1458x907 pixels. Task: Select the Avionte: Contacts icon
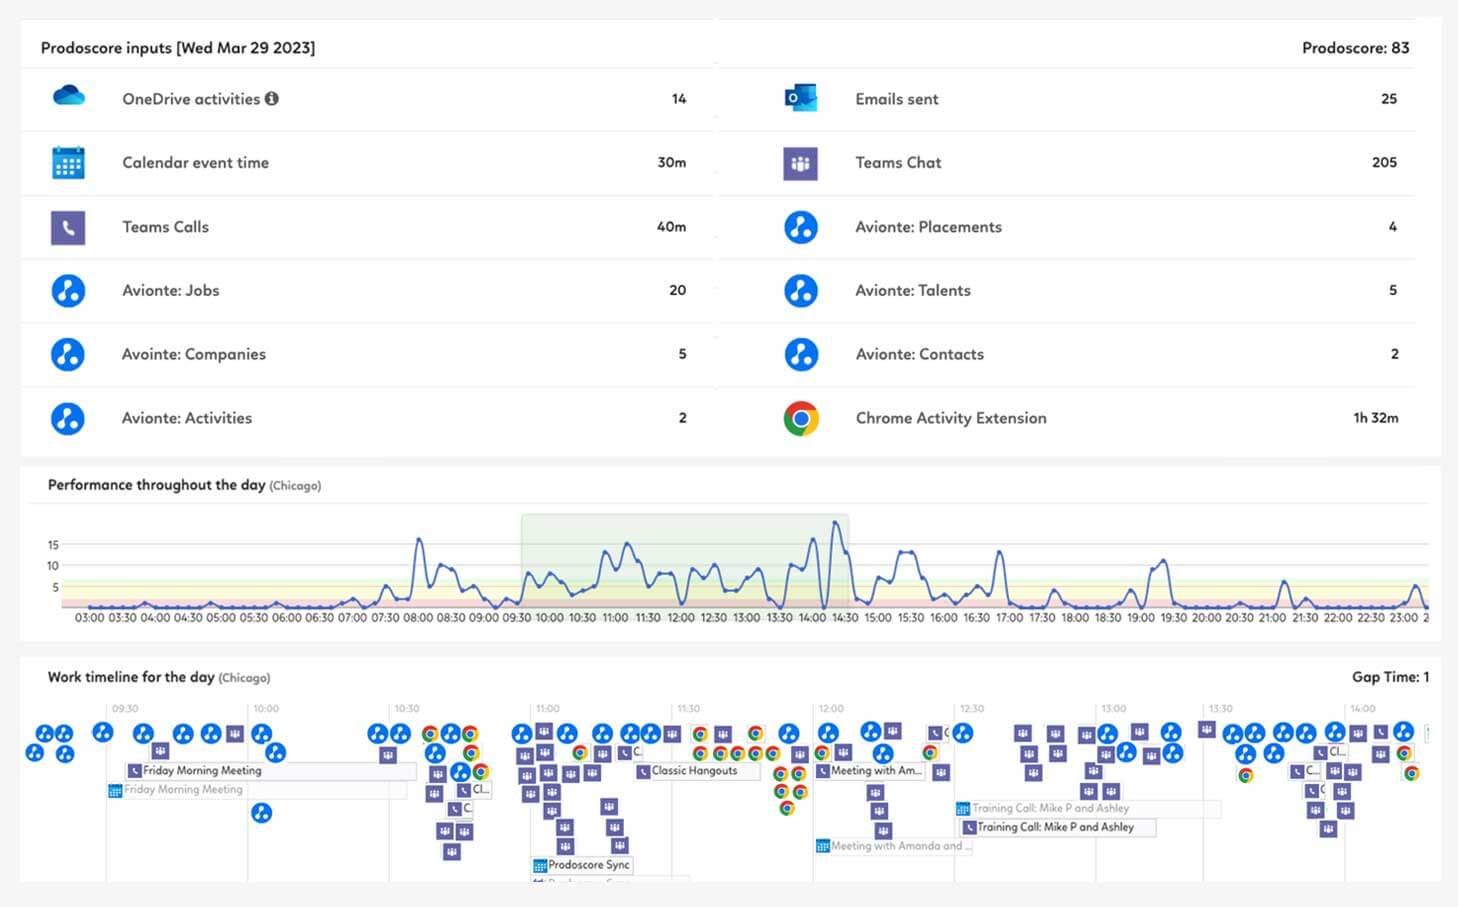pos(800,354)
